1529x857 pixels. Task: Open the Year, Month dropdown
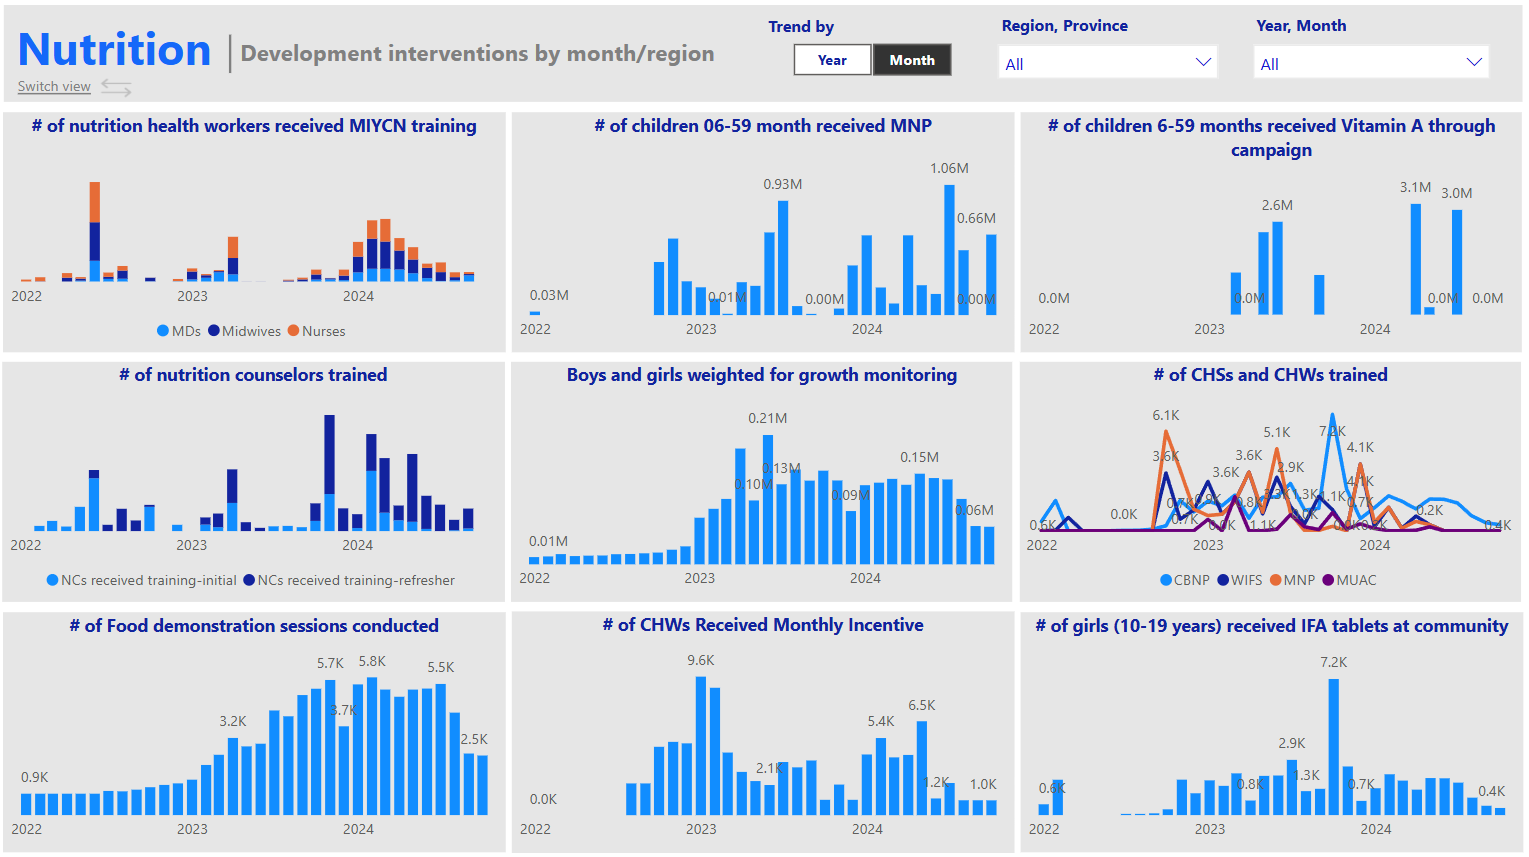pos(1370,63)
